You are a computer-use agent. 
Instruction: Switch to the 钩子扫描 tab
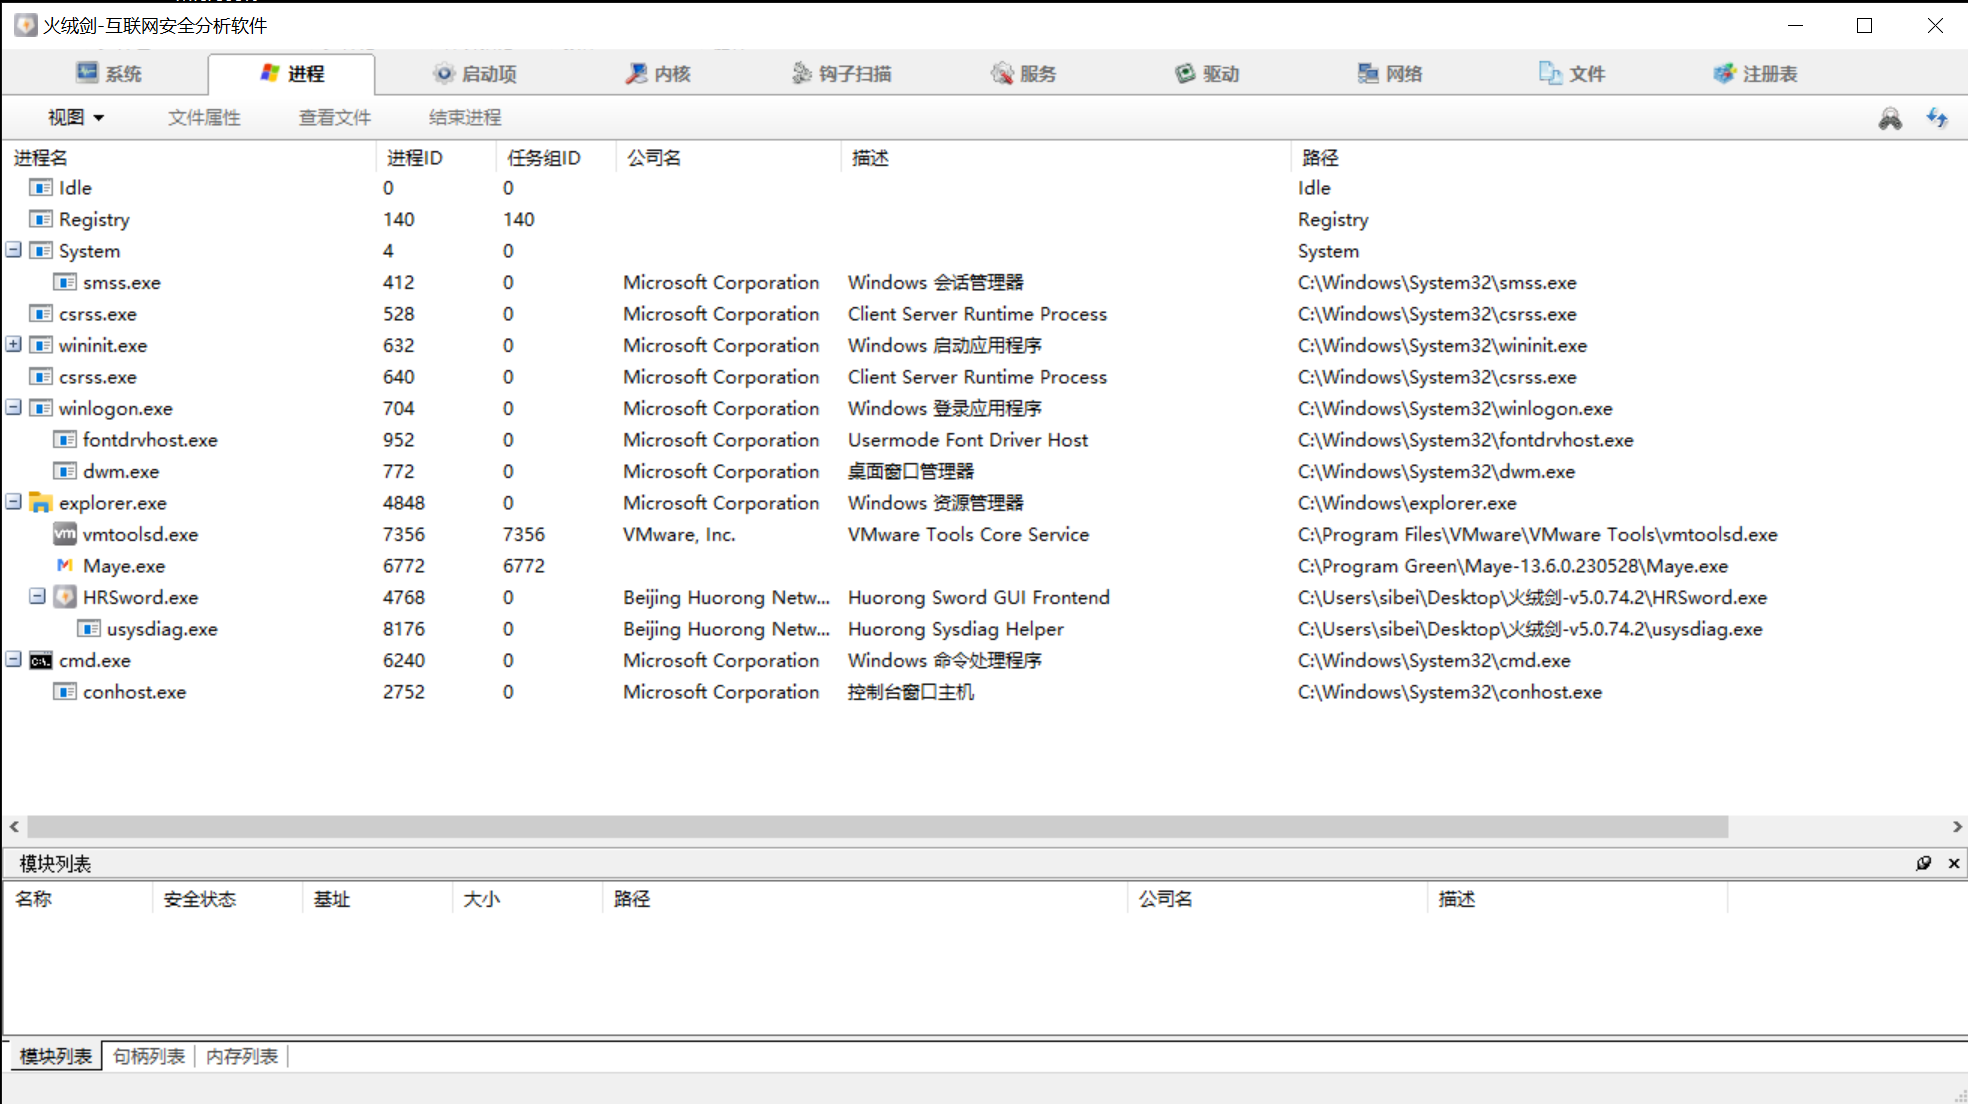tap(841, 73)
